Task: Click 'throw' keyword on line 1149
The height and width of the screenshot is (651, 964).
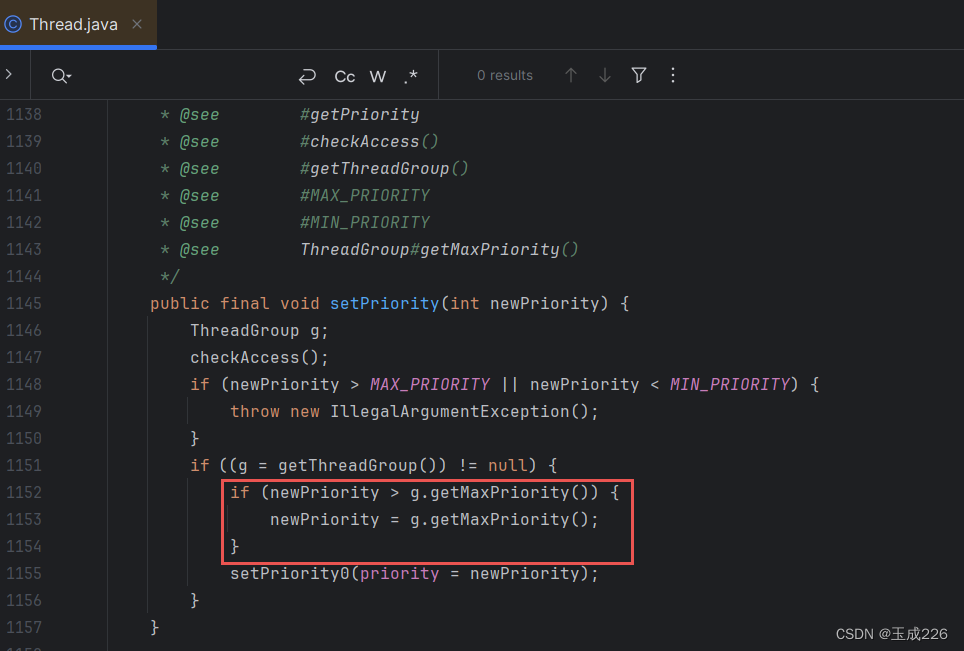Action: [255, 412]
